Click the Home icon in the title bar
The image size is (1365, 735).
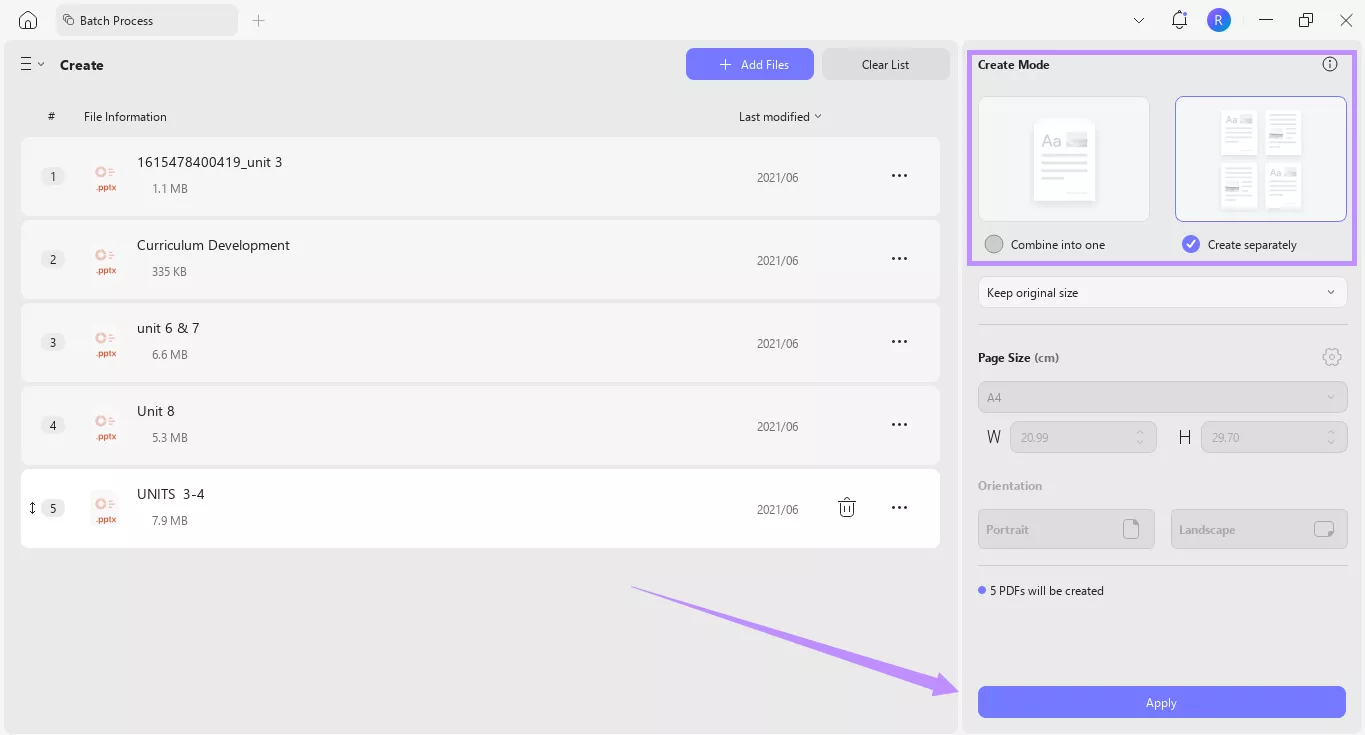click(x=27, y=19)
